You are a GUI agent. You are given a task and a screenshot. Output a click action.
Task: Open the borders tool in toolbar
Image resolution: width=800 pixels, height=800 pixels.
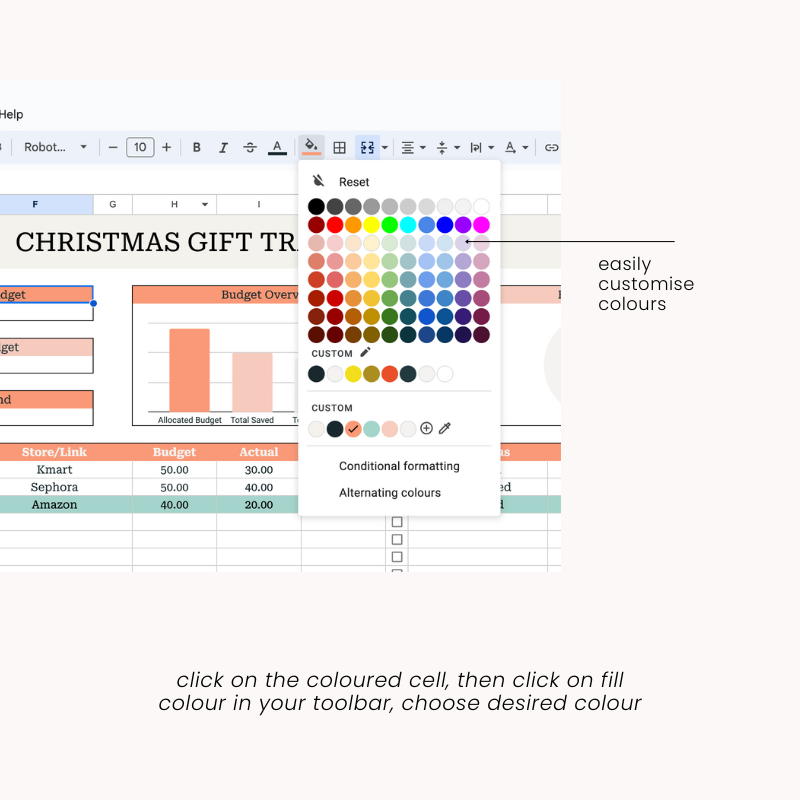[340, 147]
